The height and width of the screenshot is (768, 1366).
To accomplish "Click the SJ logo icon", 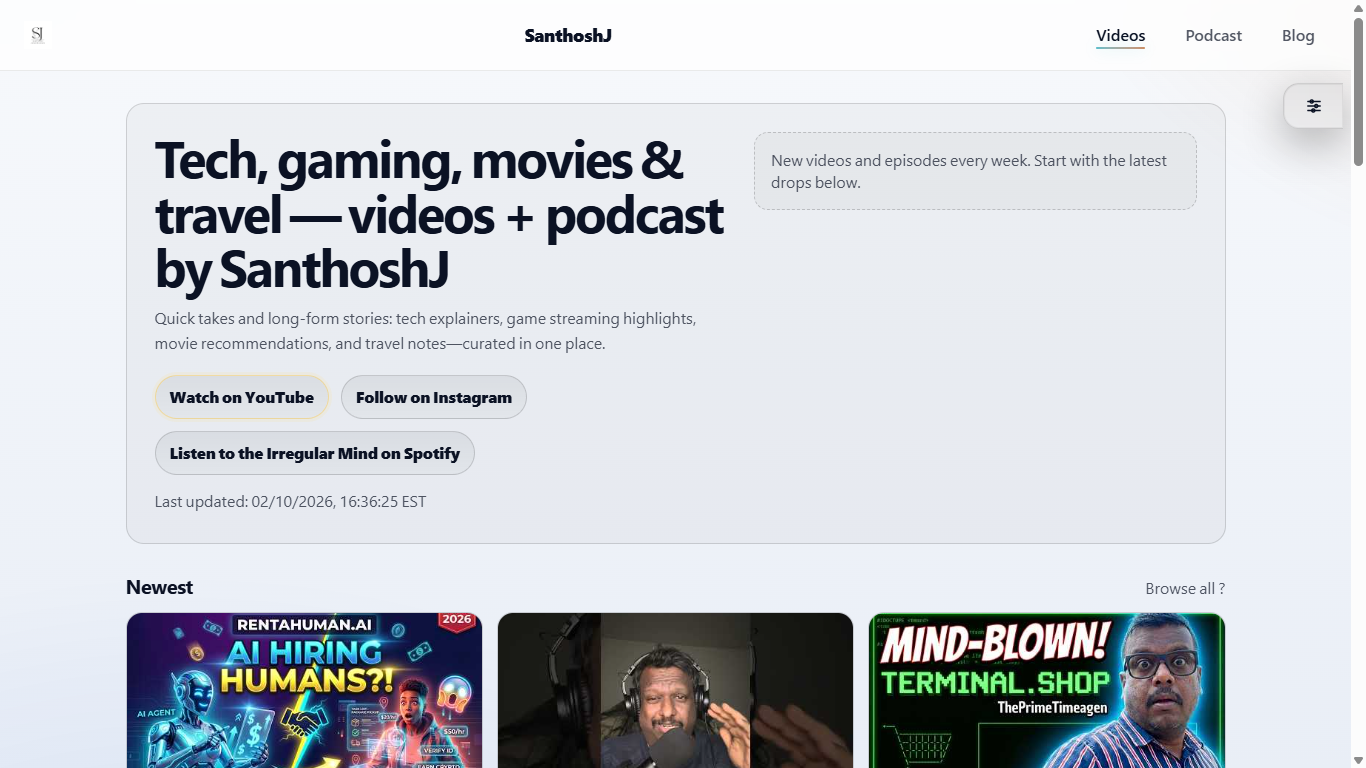I will pos(38,35).
